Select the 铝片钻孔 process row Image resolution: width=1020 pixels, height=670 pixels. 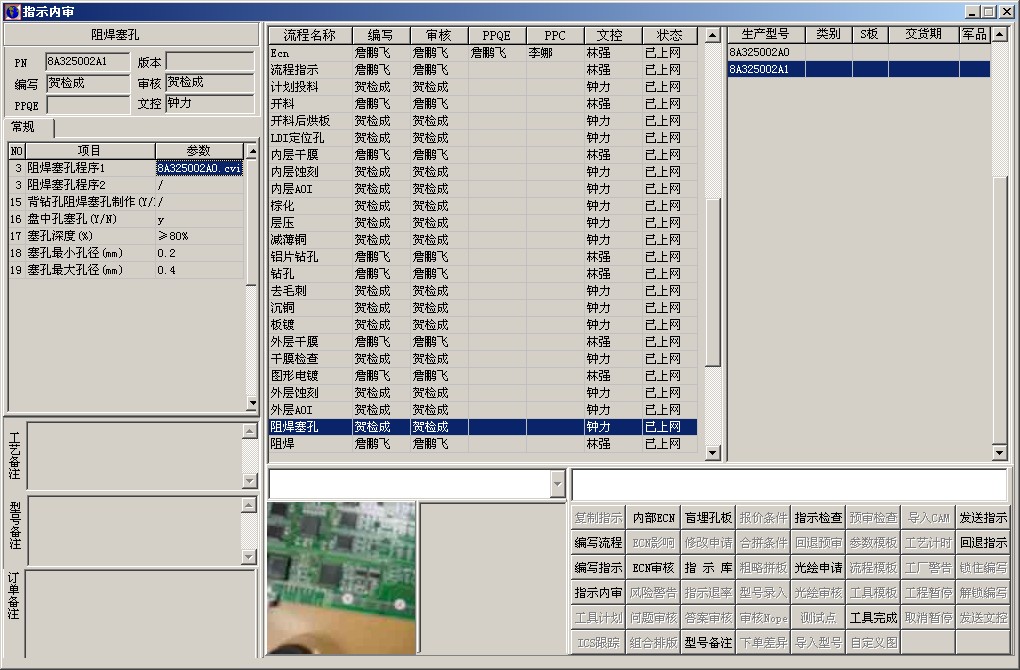tap(483, 257)
